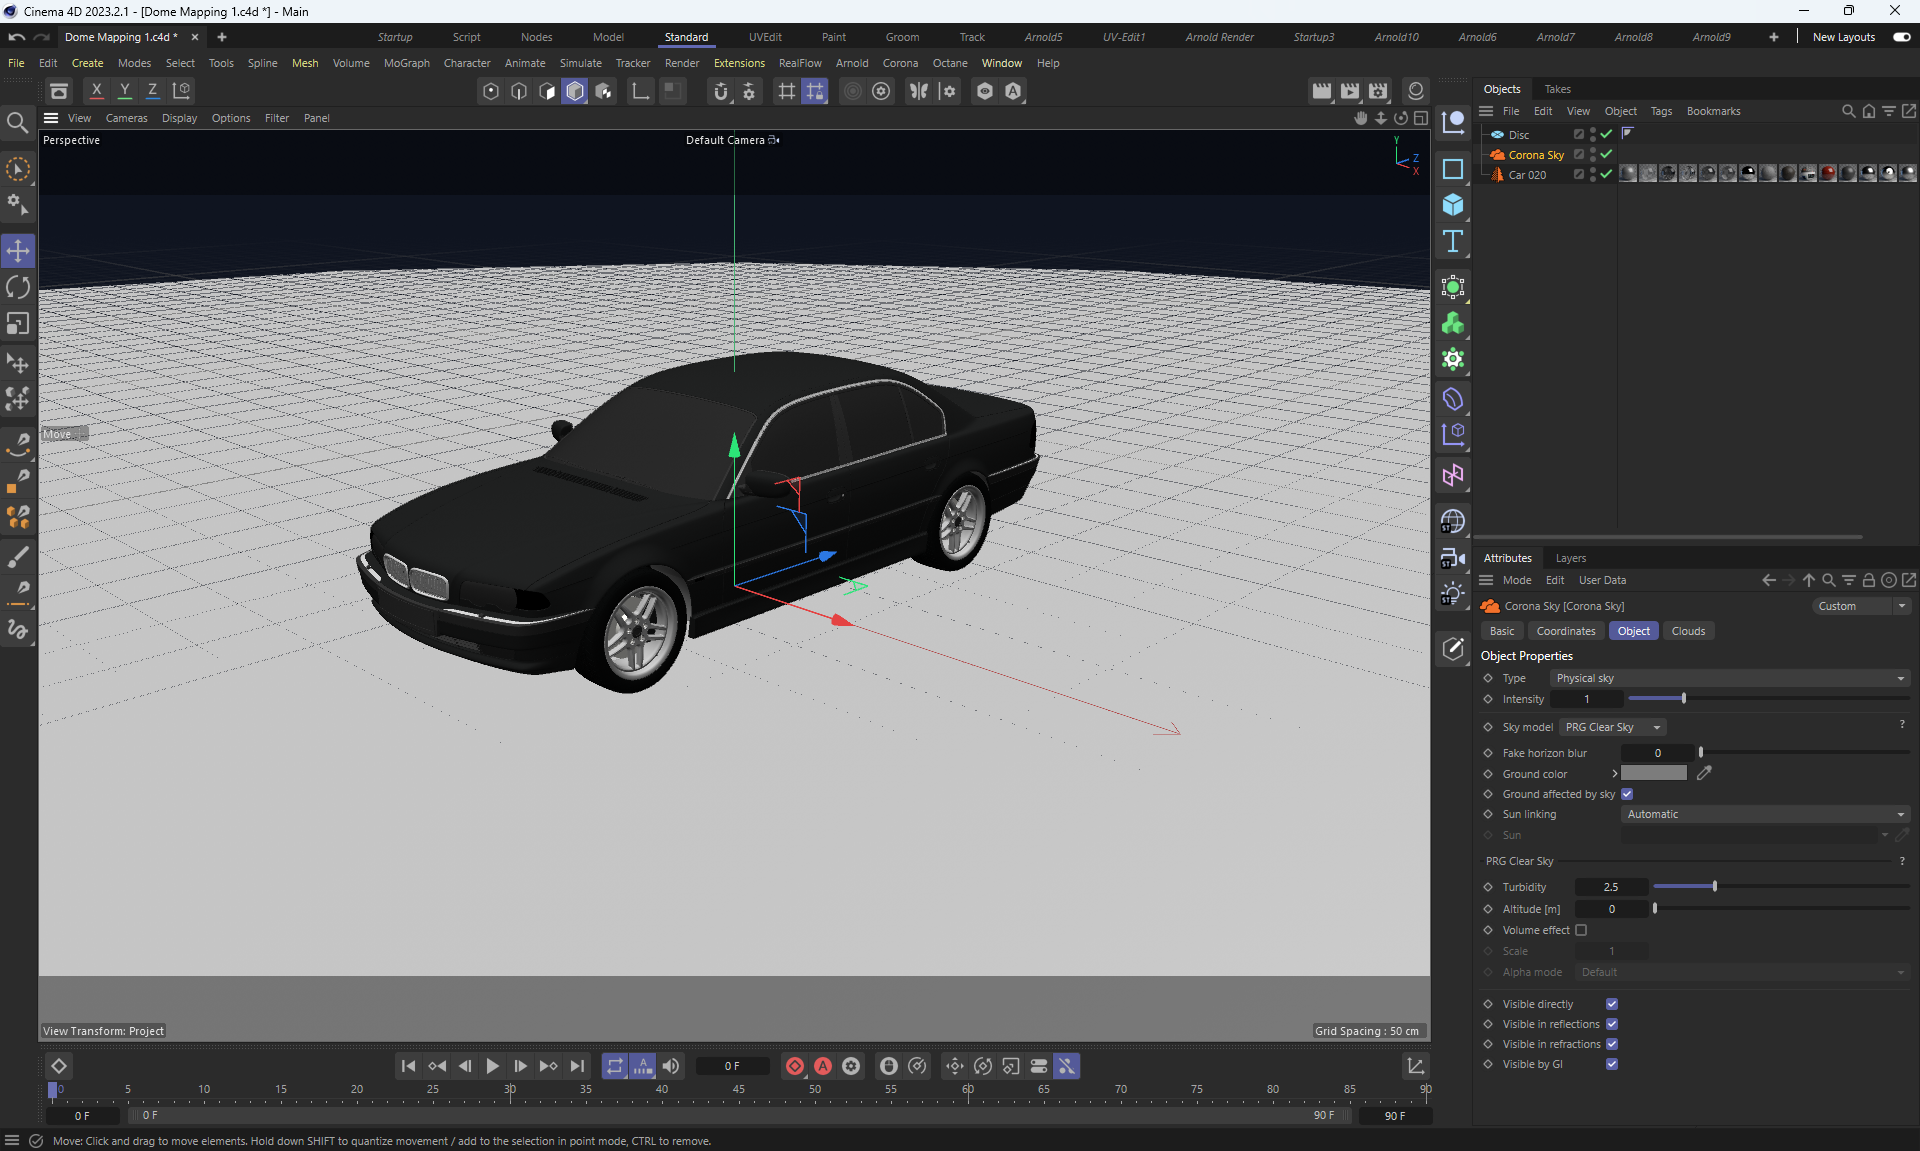
Task: Enable the Volume effect checkbox
Action: pos(1581,930)
